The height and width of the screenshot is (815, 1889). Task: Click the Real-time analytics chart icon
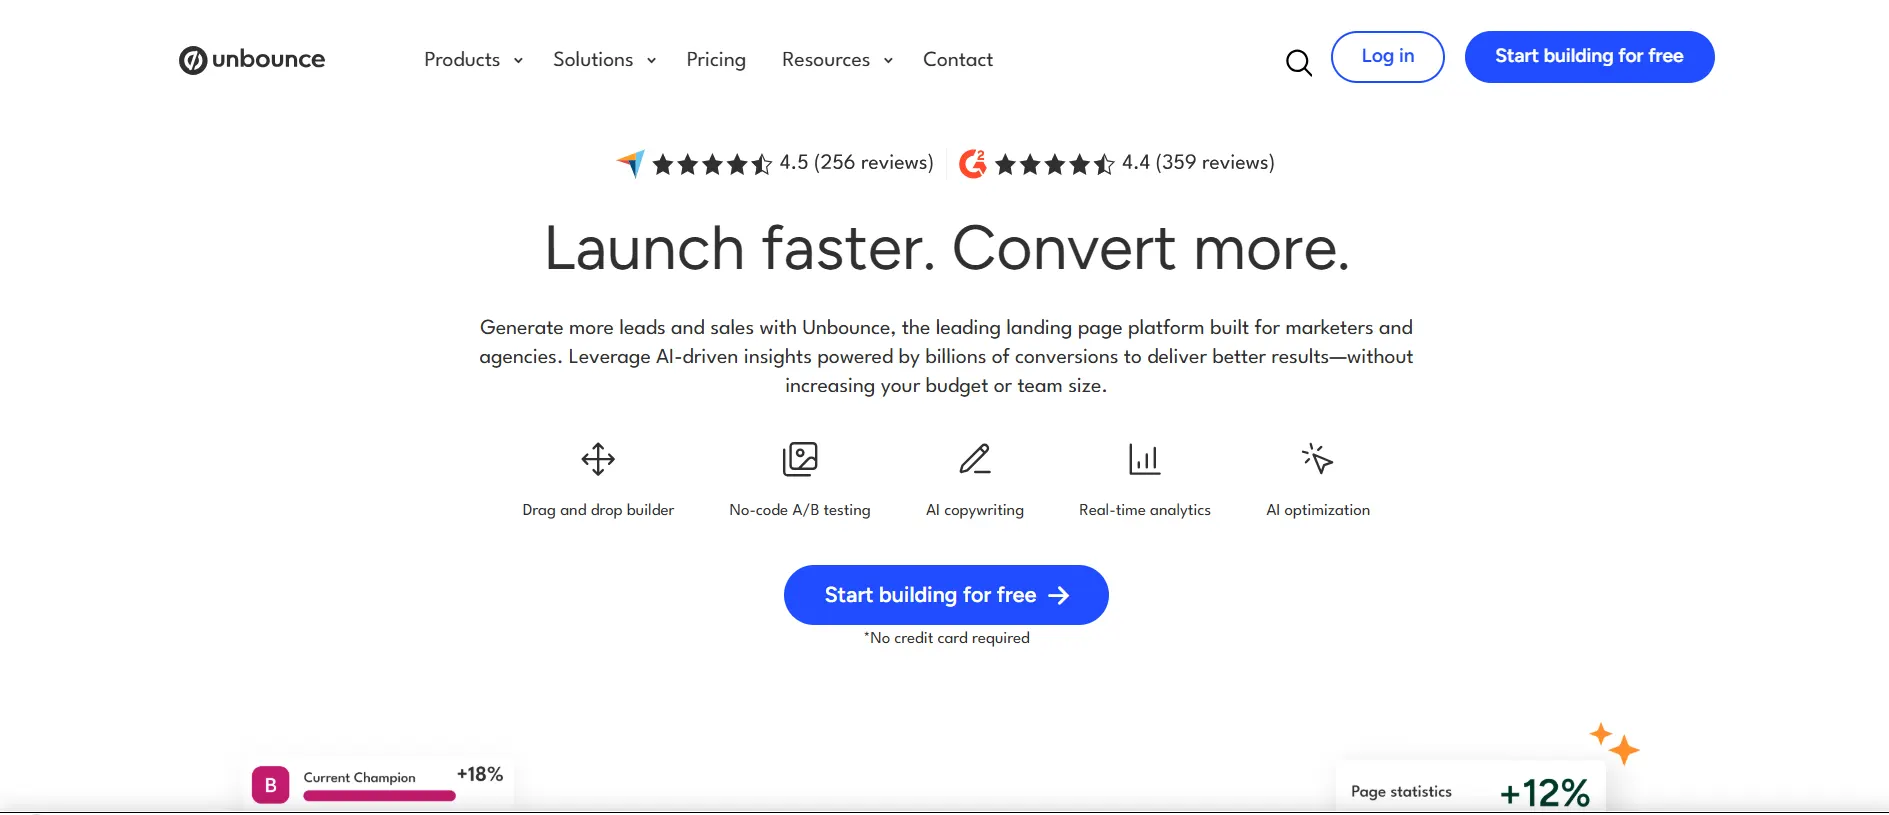click(1144, 459)
